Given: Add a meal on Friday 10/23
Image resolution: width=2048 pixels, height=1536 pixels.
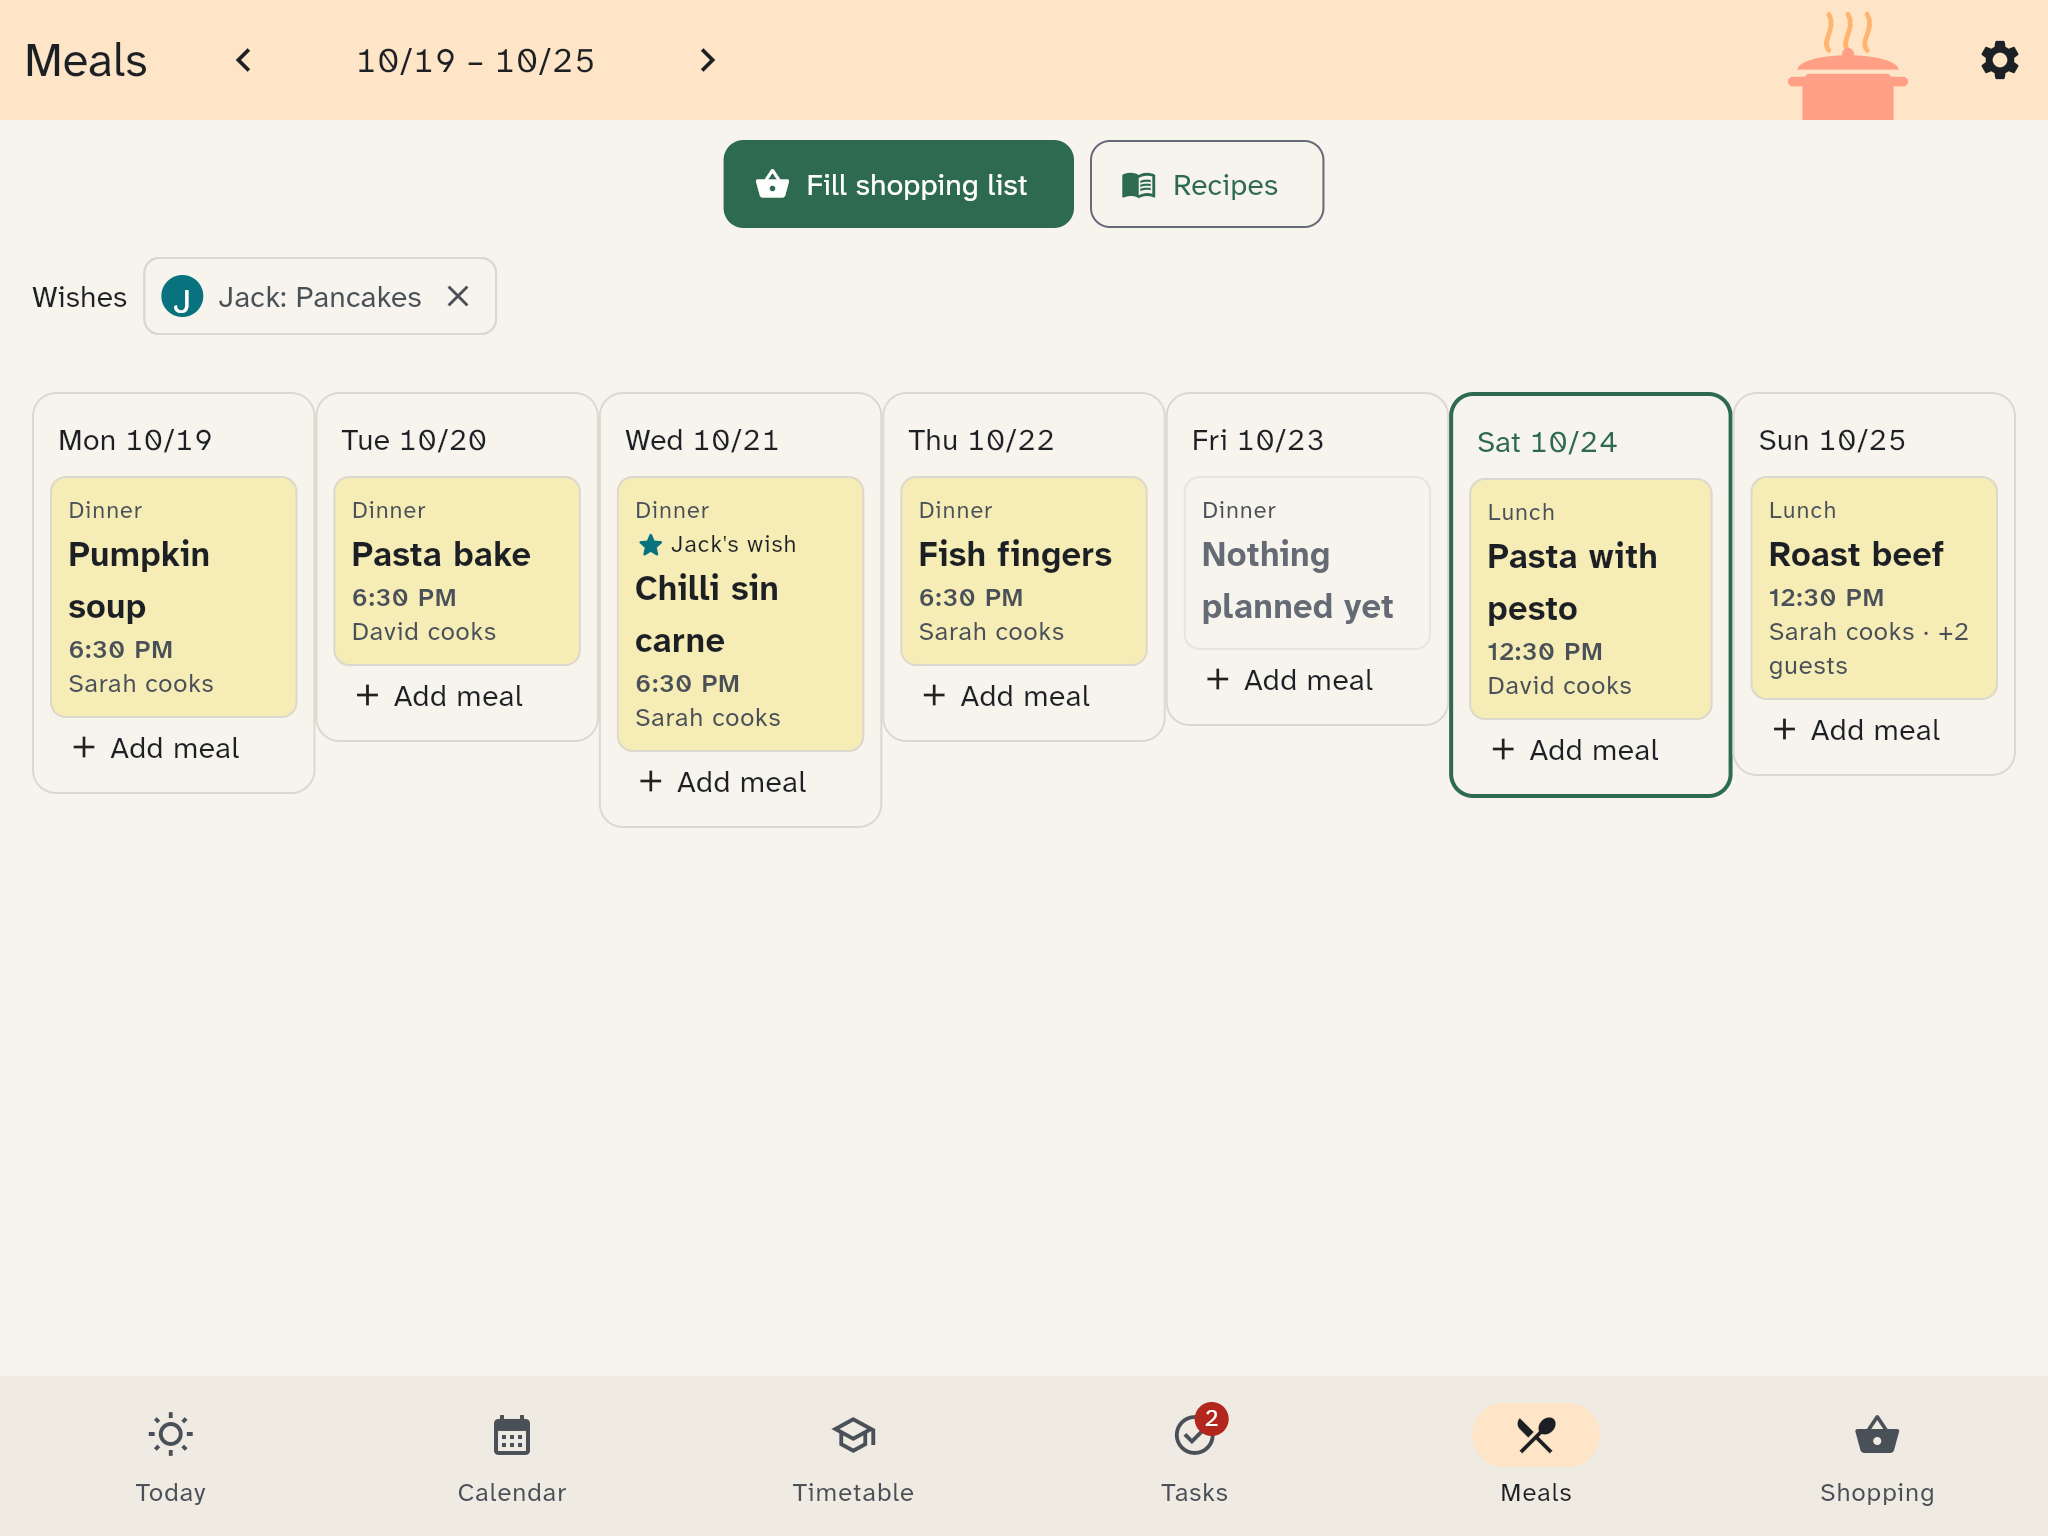Looking at the screenshot, I should click(x=1289, y=680).
